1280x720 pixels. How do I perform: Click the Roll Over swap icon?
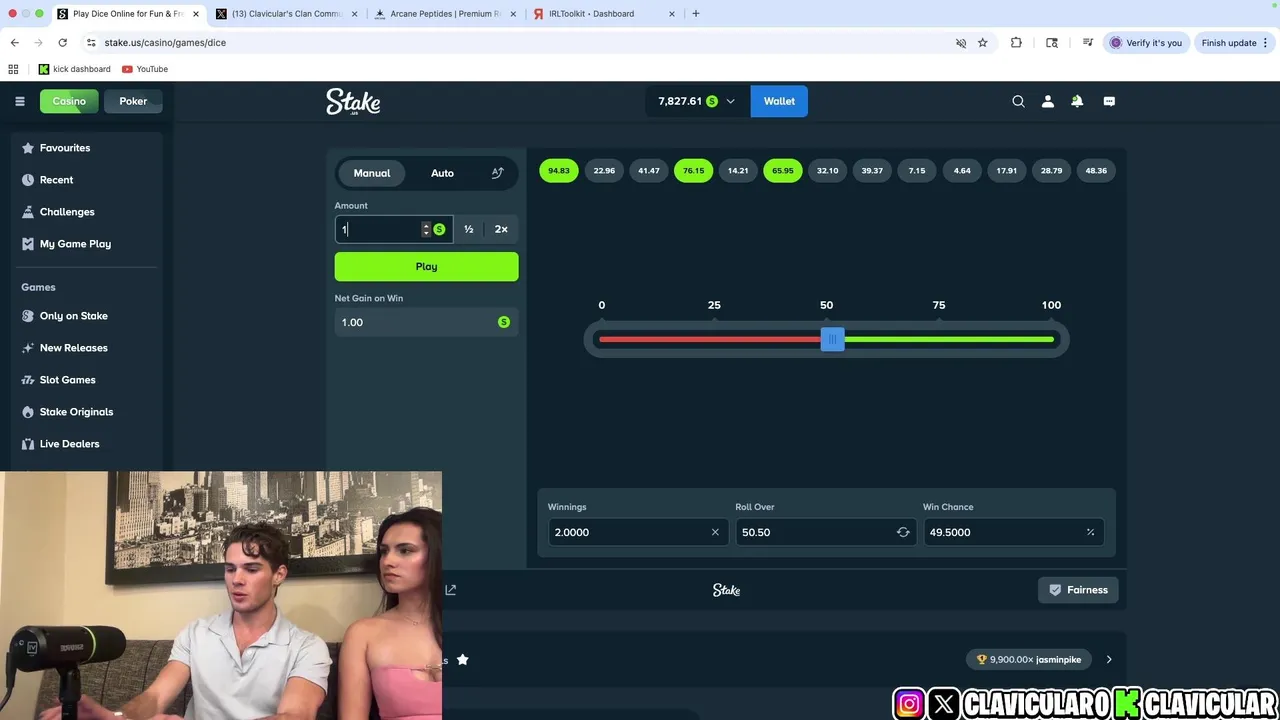(903, 532)
